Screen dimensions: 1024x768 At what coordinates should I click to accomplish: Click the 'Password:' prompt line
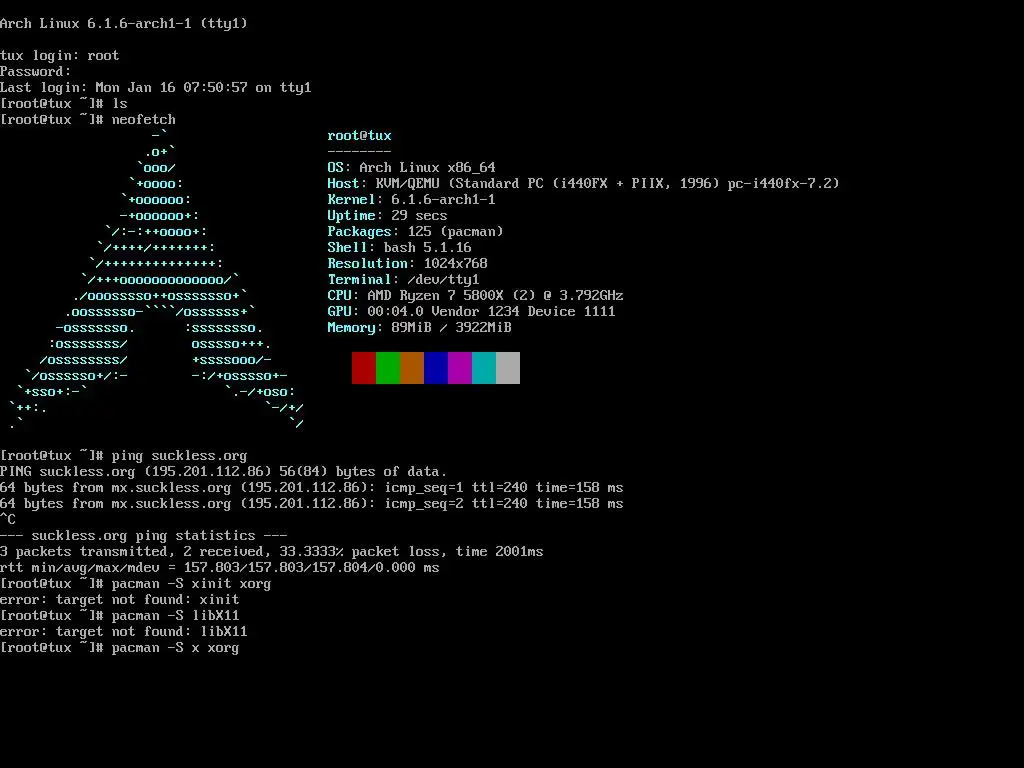tap(36, 72)
